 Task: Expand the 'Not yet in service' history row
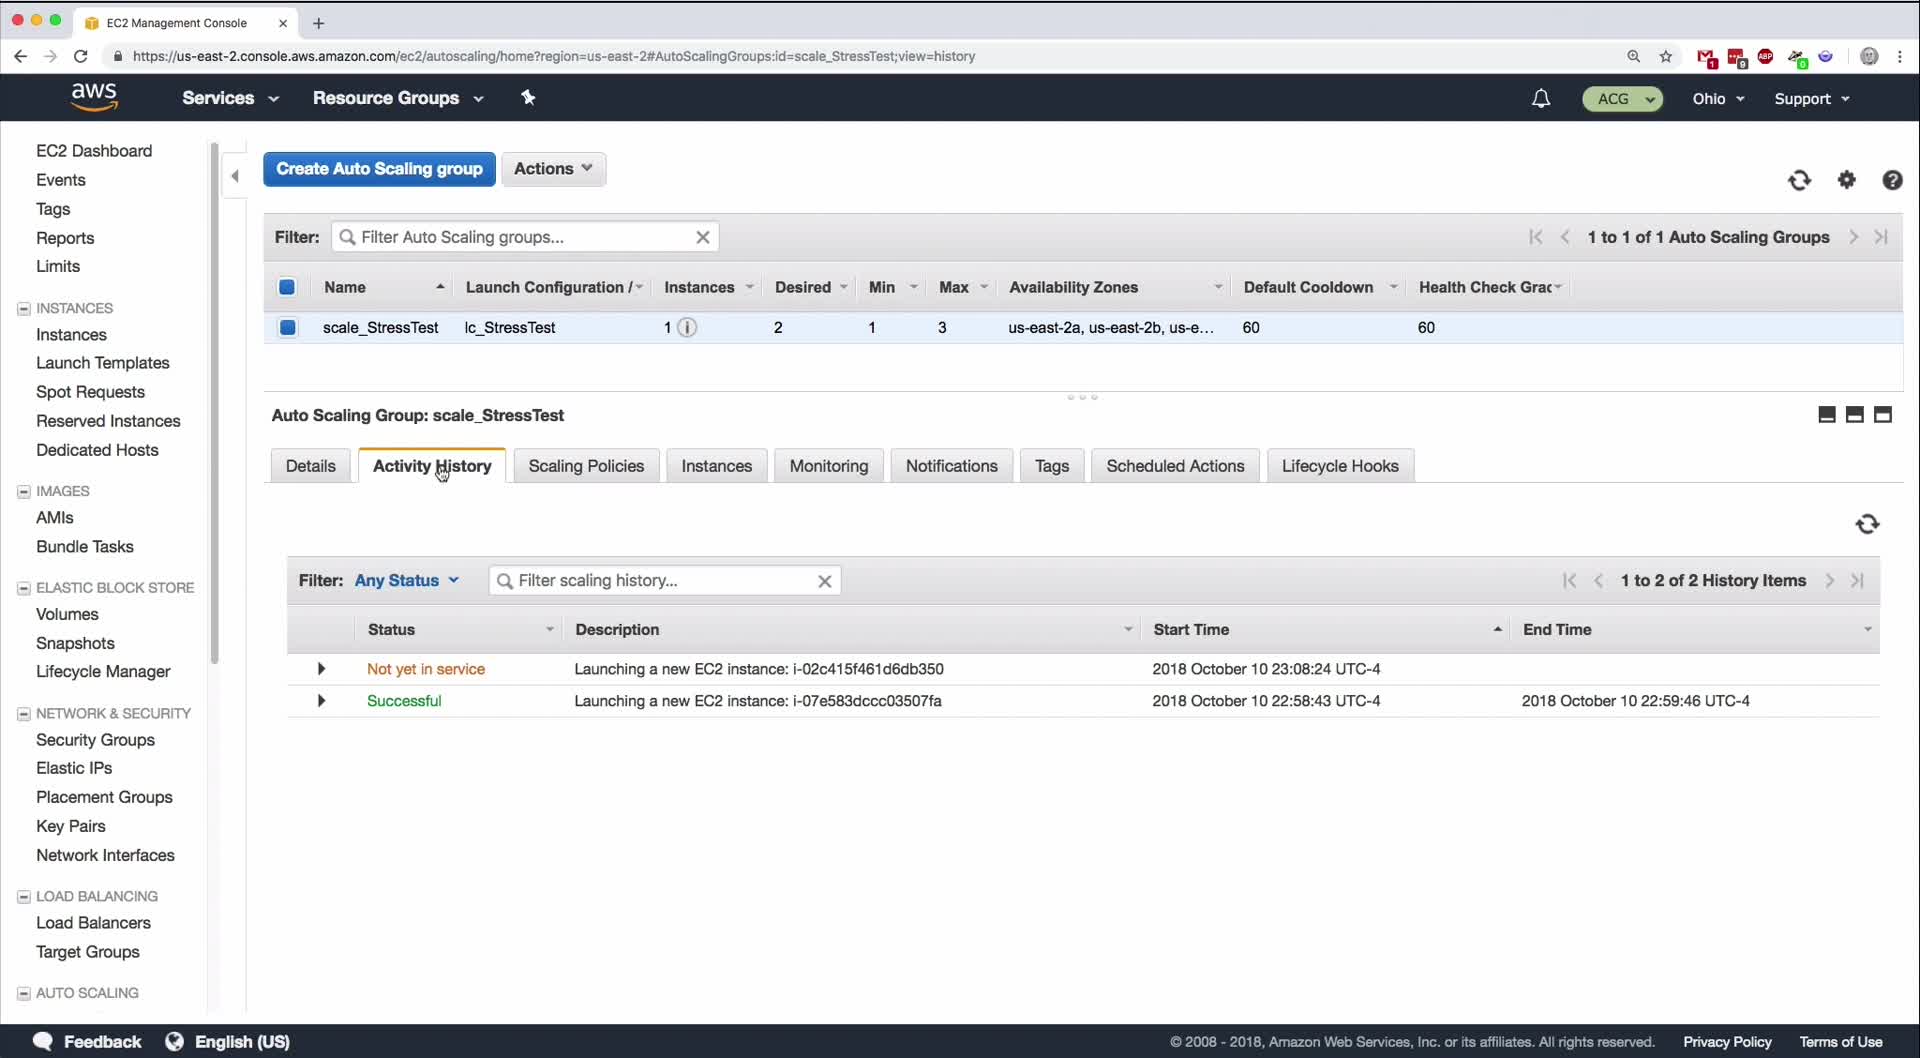tap(321, 669)
